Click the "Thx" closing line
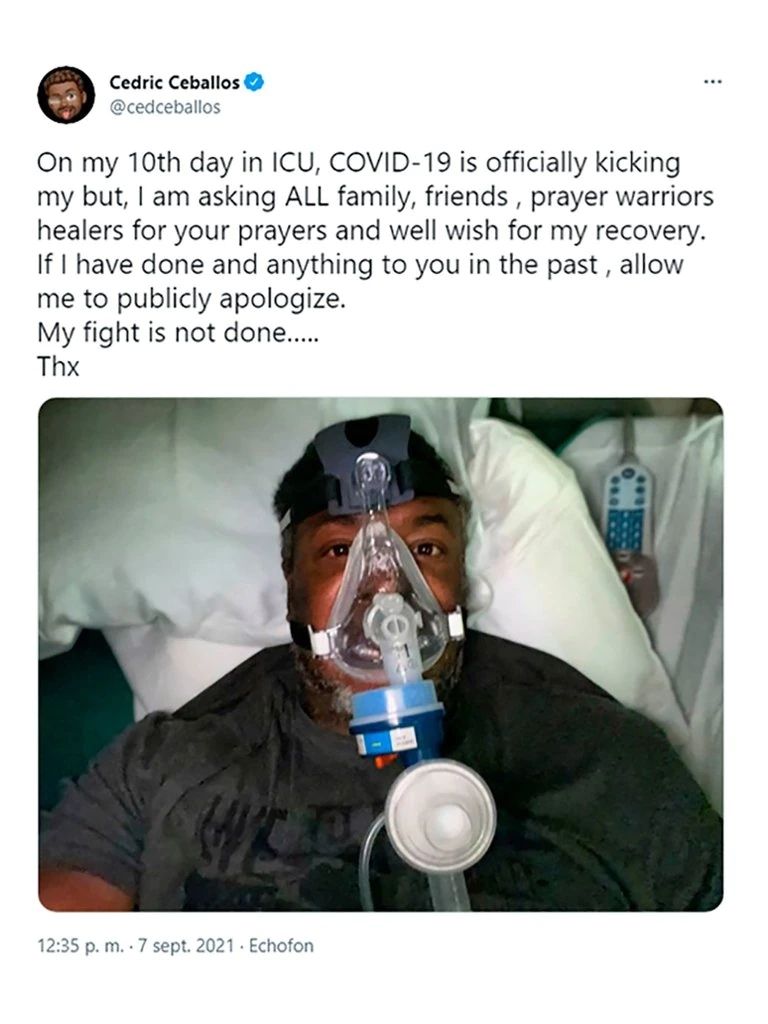Image resolution: width=768 pixels, height=1024 pixels. click(x=58, y=366)
